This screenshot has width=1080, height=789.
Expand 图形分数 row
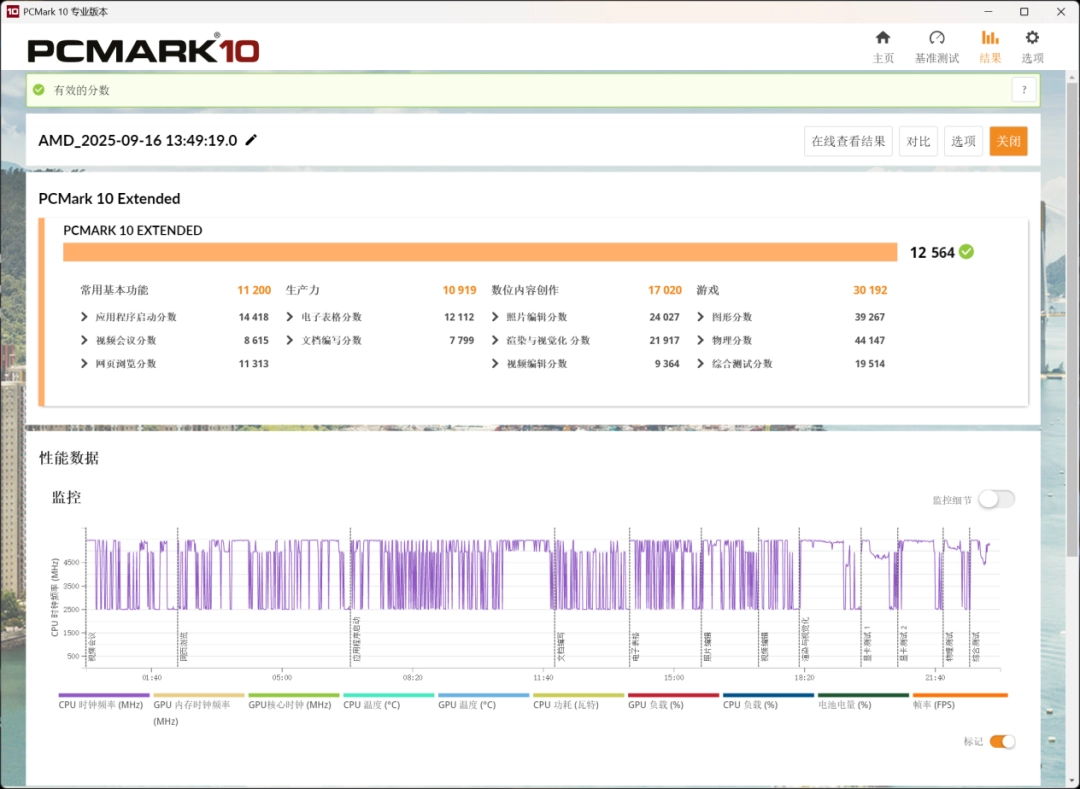pyautogui.click(x=700, y=317)
